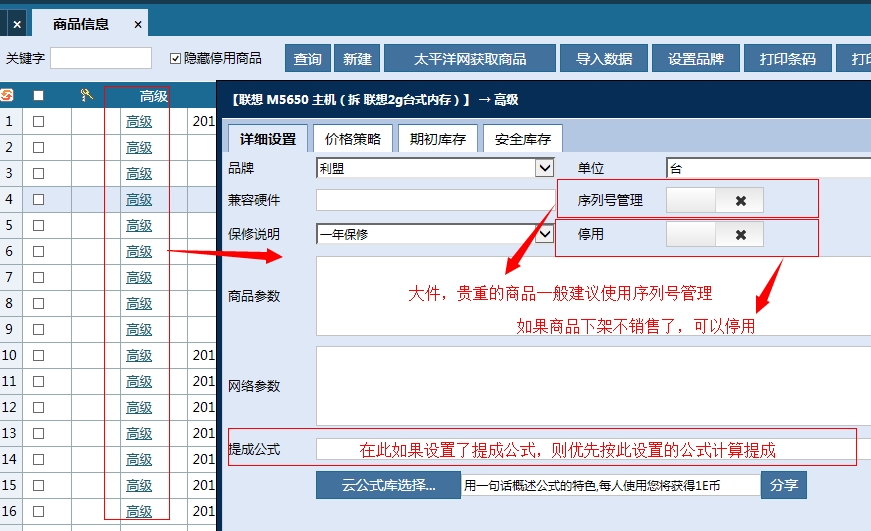The width and height of the screenshot is (871, 531).
Task: Click the 新建 button
Action: [x=357, y=58]
